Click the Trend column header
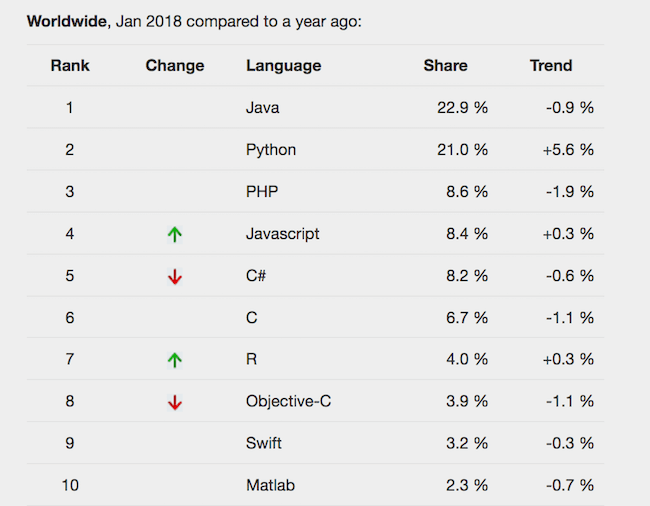The height and width of the screenshot is (506, 650). tap(551, 66)
